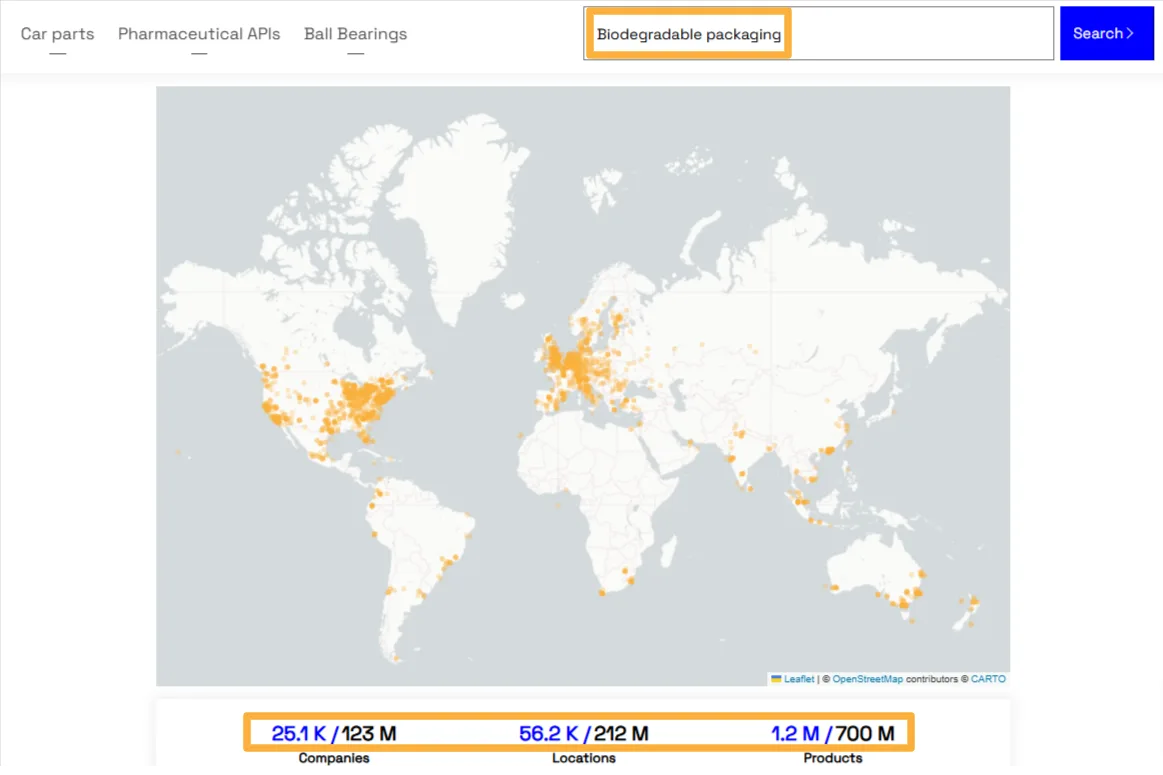1163x775 pixels.
Task: Click the 56.2 K locations count
Action: (x=548, y=733)
